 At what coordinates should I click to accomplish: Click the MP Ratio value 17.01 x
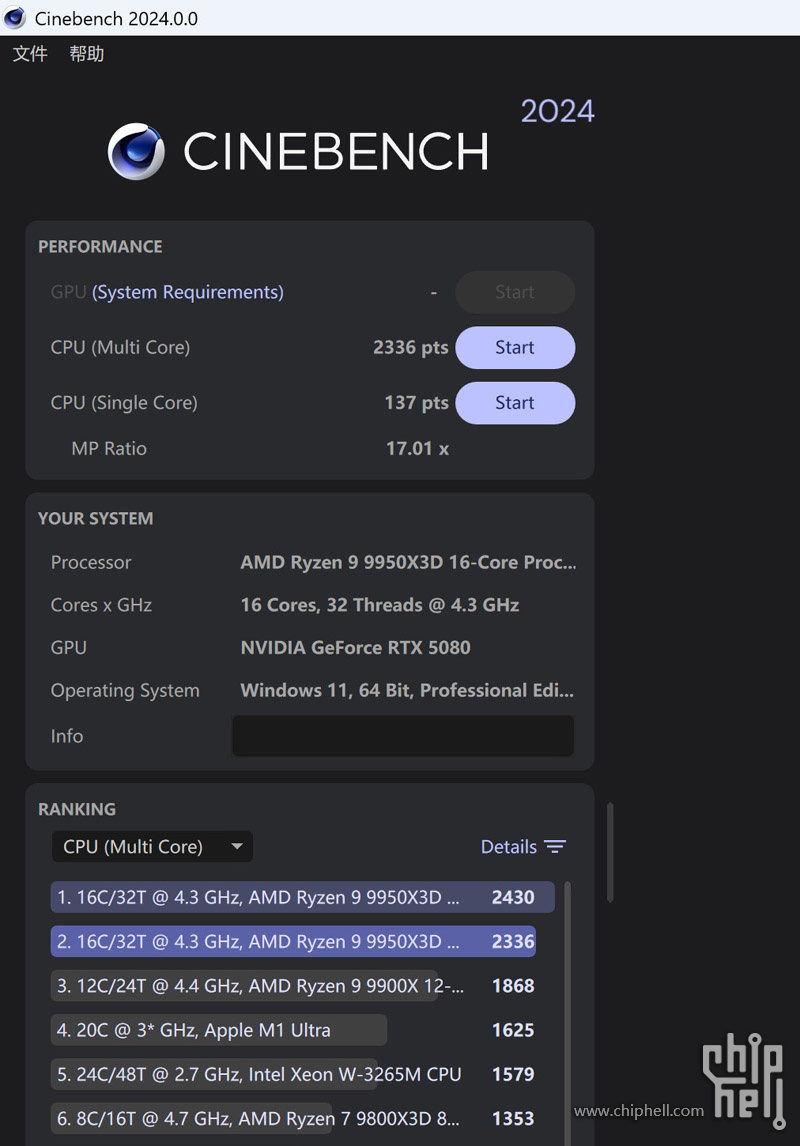417,448
